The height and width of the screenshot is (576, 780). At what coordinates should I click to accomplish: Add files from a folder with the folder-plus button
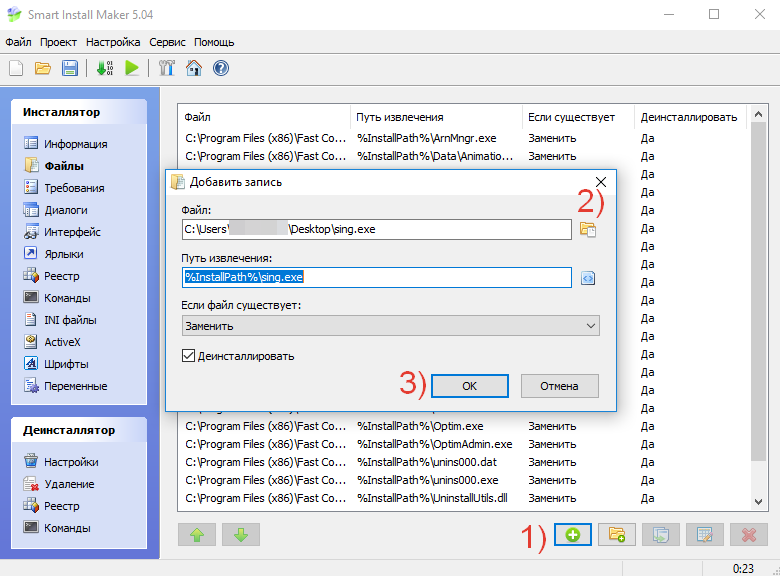[617, 535]
